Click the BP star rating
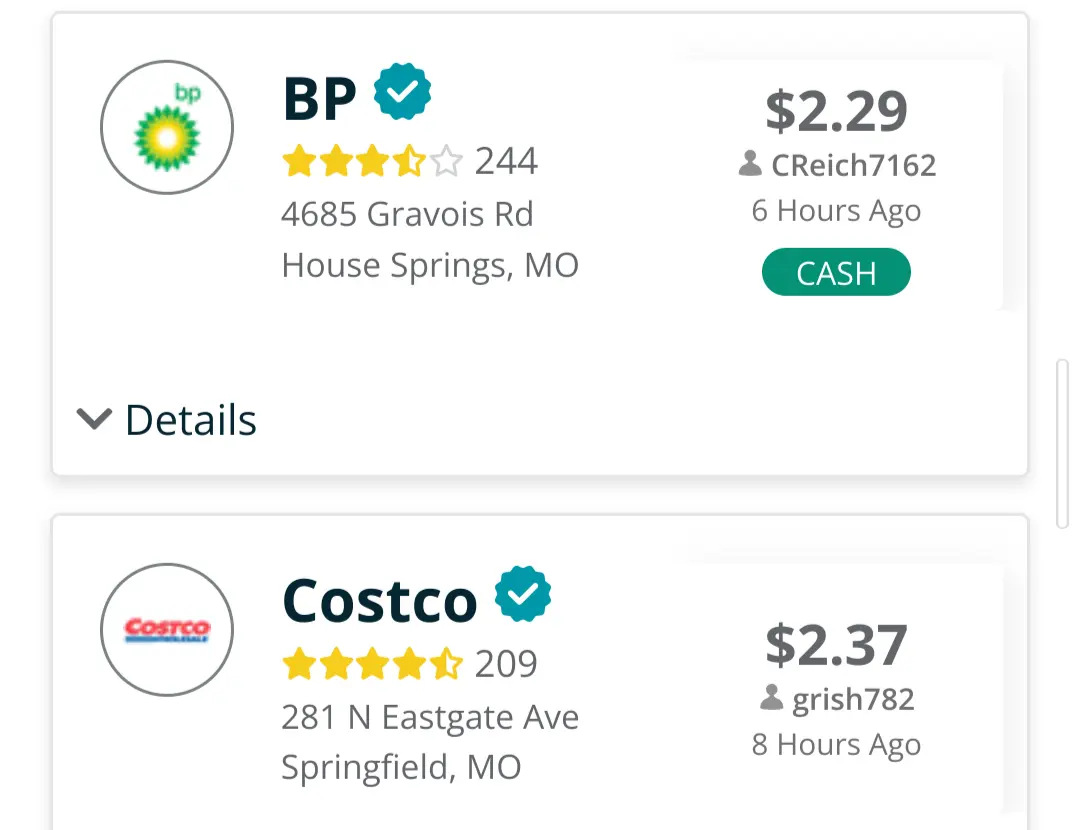 (372, 161)
